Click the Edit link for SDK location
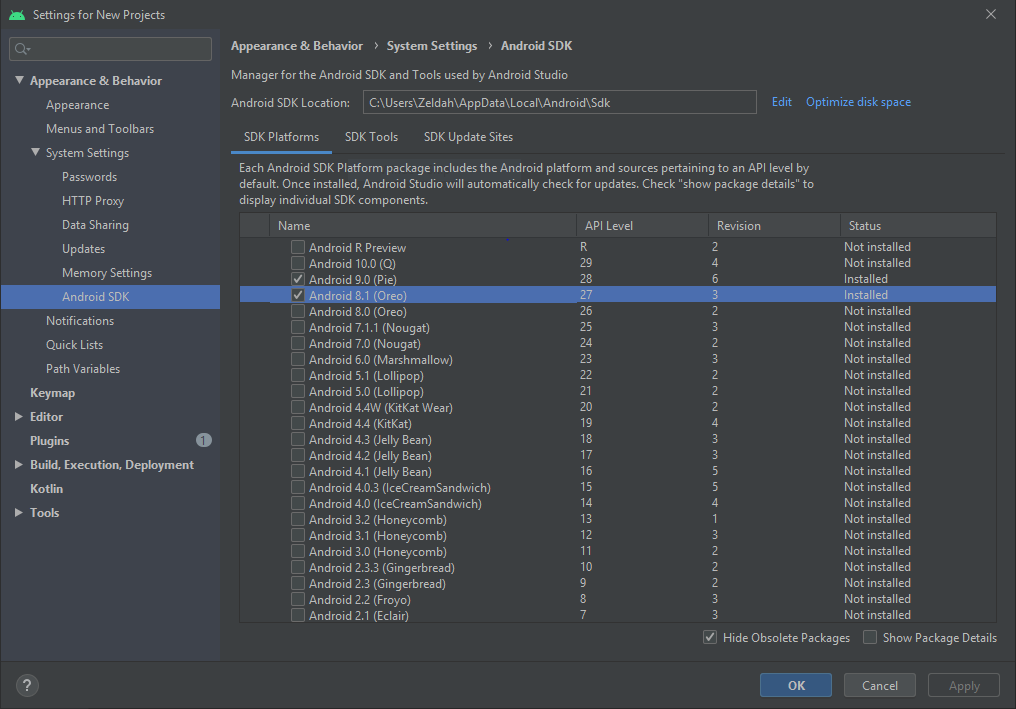The width and height of the screenshot is (1016, 709). 781,102
